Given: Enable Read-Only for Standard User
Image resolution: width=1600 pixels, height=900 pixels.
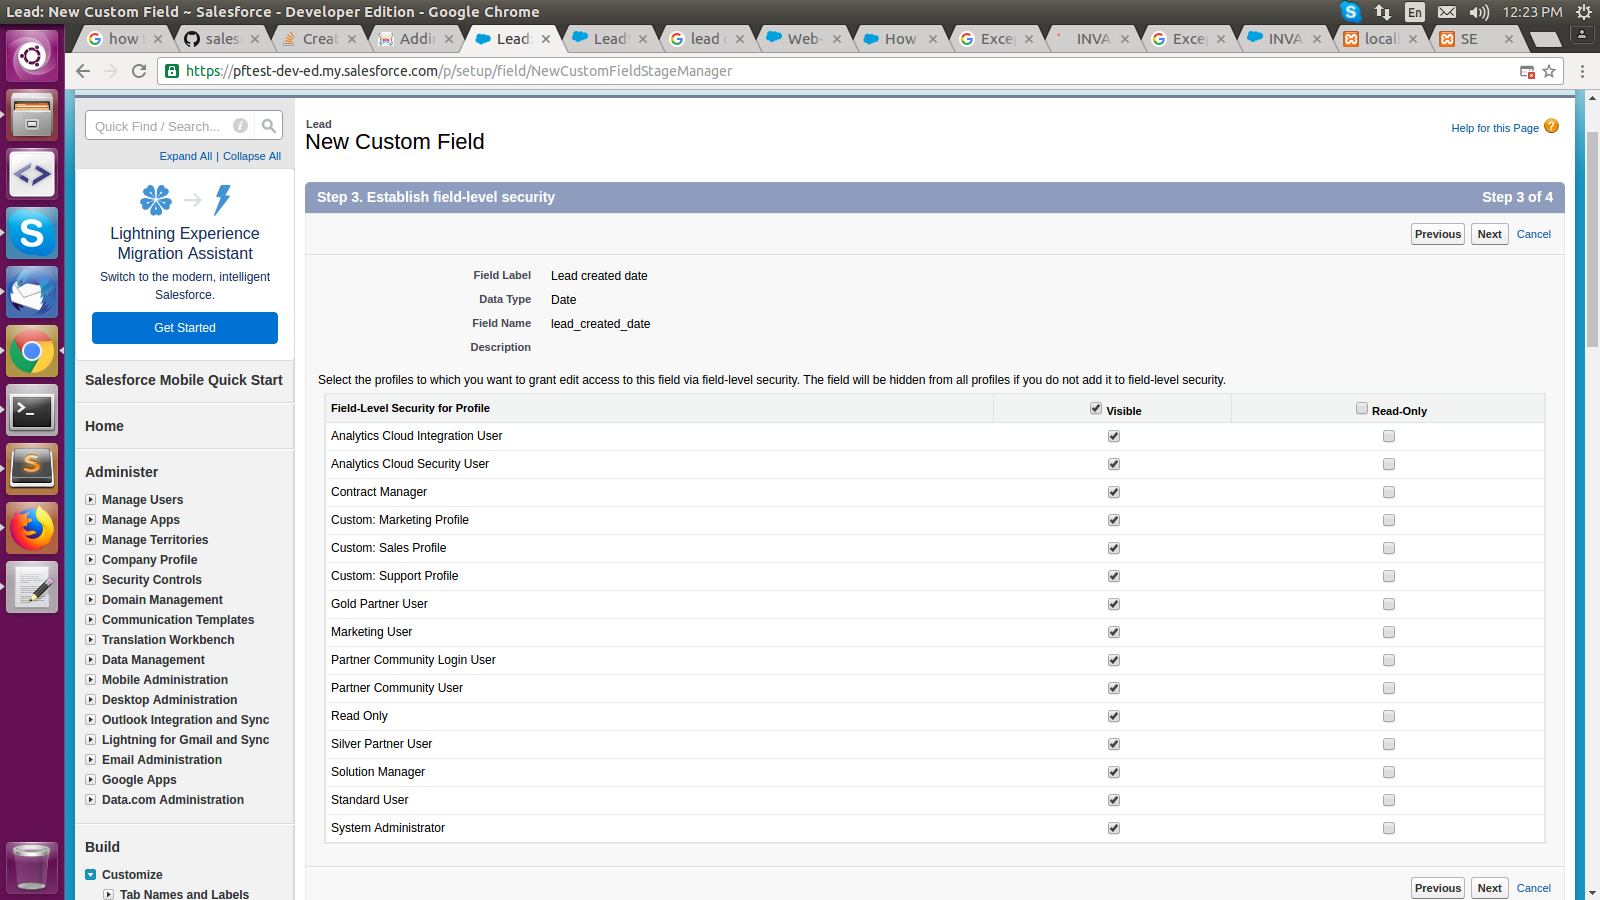Looking at the screenshot, I should pos(1389,800).
